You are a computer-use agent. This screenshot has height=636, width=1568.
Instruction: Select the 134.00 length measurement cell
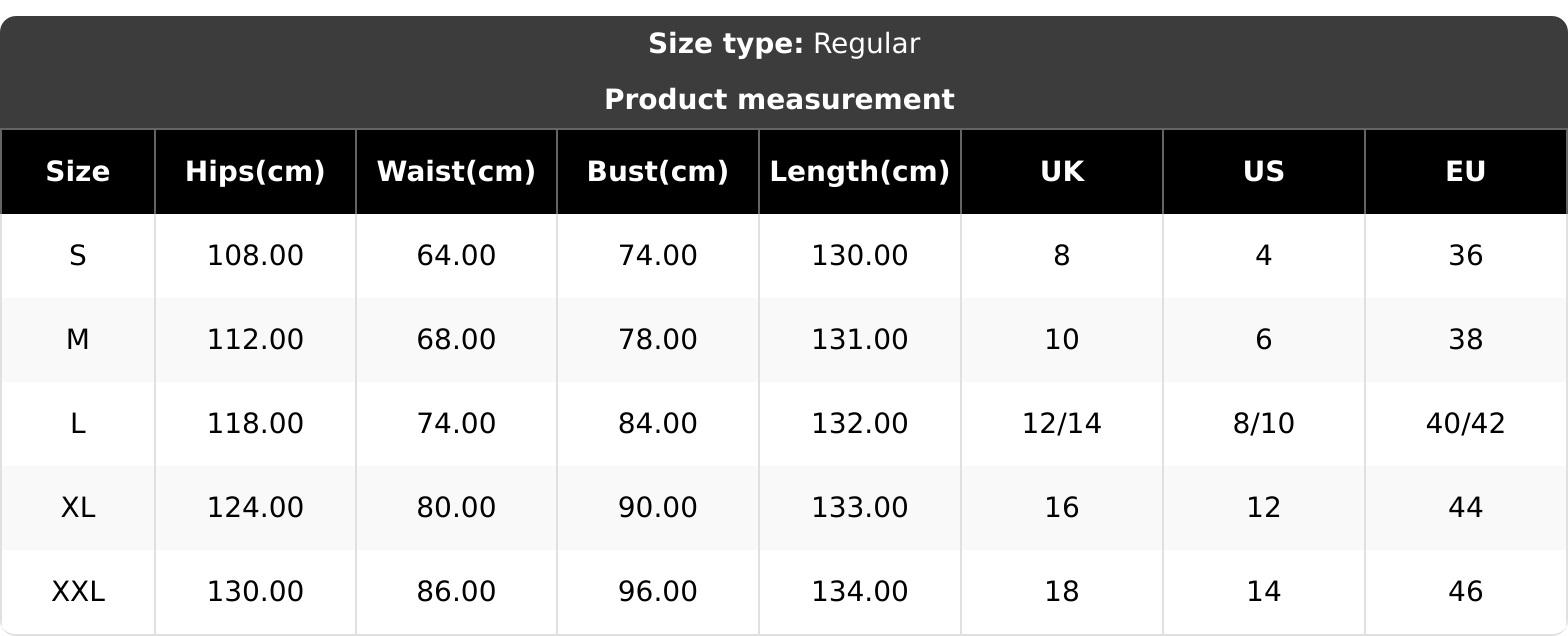[859, 592]
